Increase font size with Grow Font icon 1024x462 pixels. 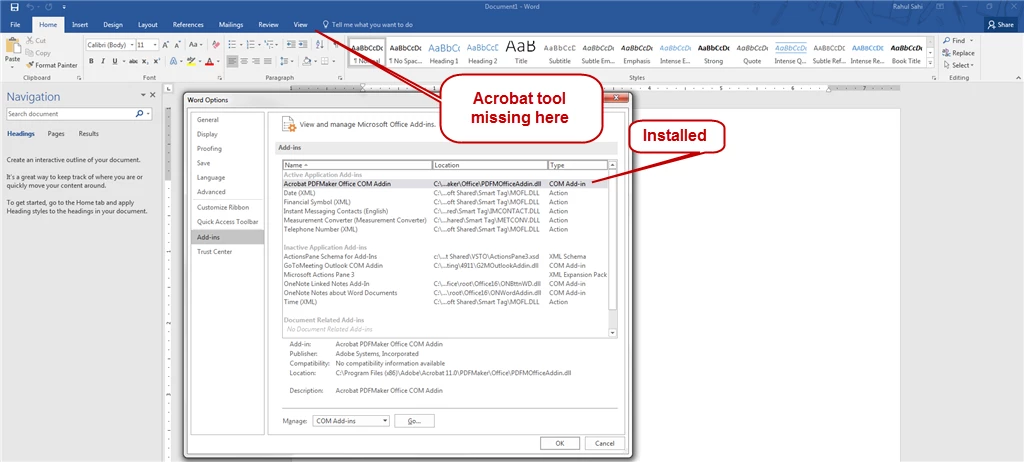(166, 45)
